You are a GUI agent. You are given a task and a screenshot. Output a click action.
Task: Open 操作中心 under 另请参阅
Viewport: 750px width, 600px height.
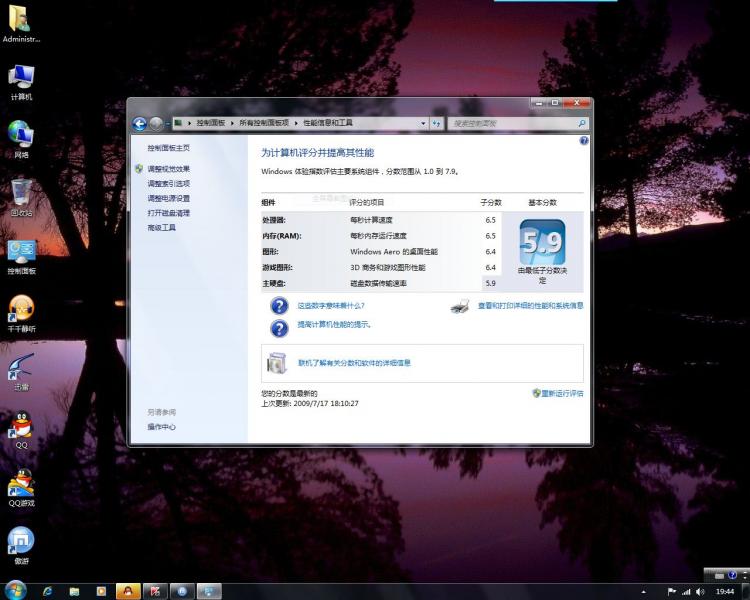pos(161,427)
